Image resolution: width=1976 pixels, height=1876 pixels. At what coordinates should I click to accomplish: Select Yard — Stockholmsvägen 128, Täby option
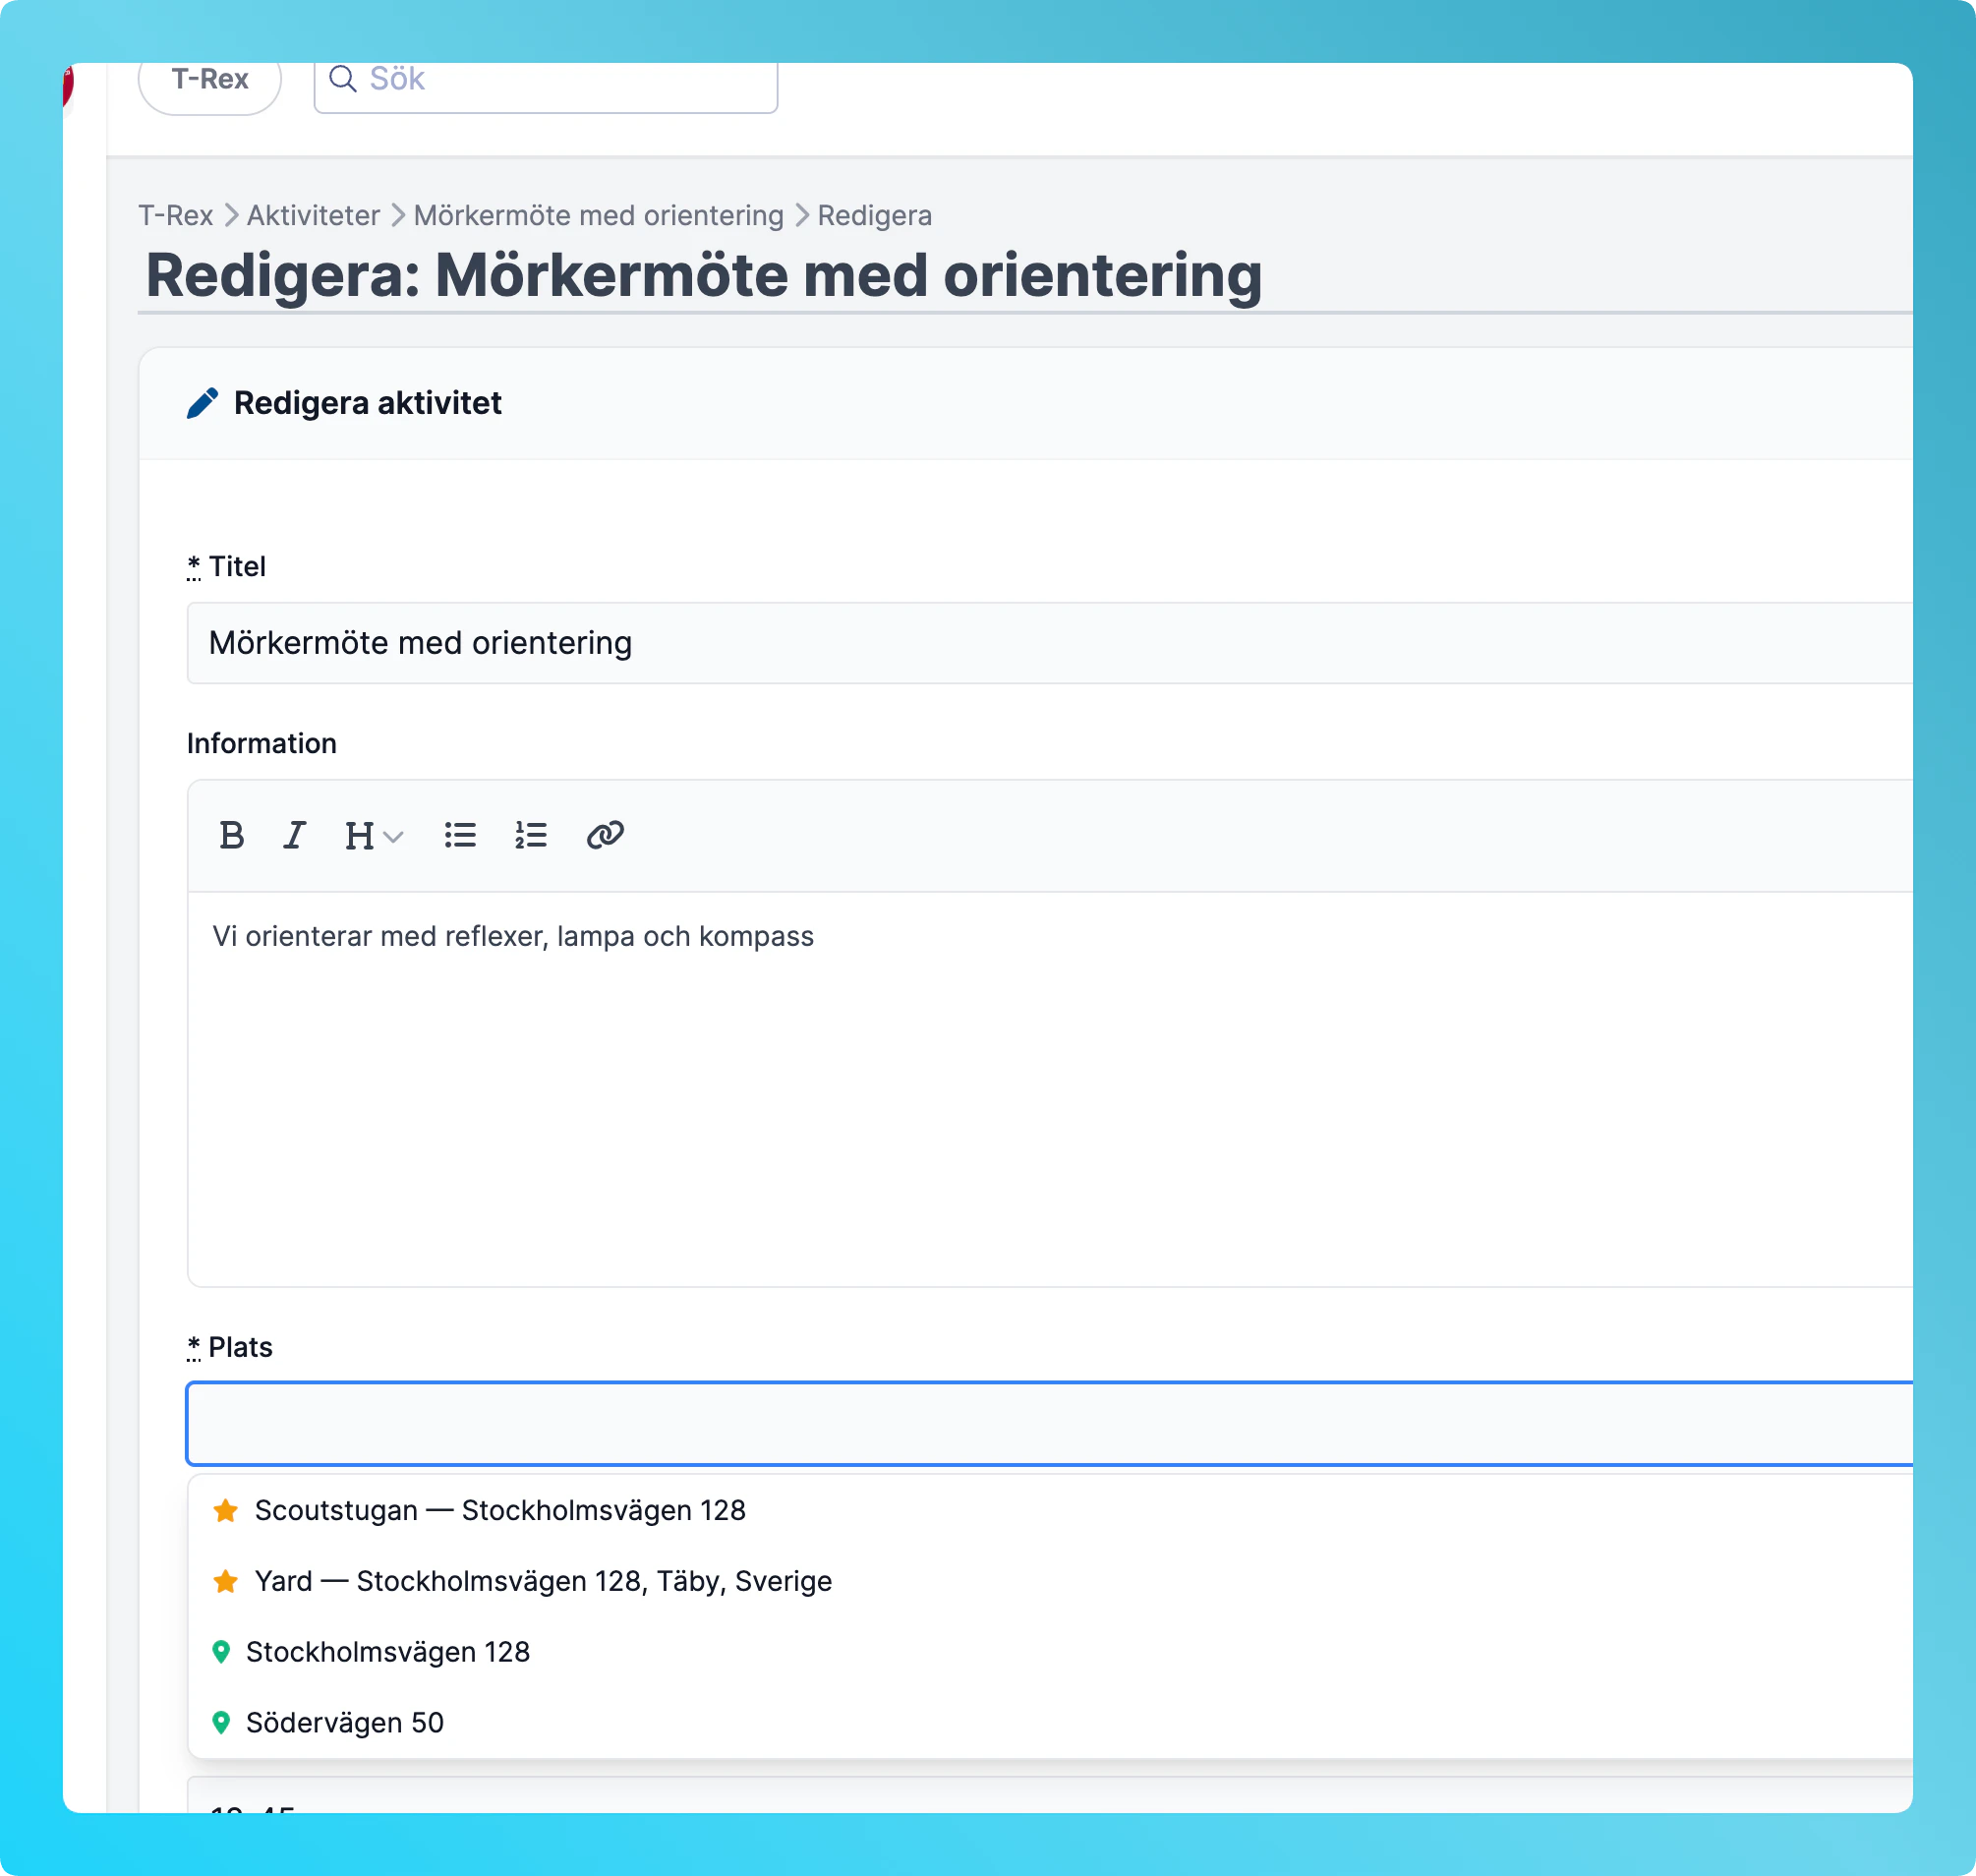pos(543,1581)
